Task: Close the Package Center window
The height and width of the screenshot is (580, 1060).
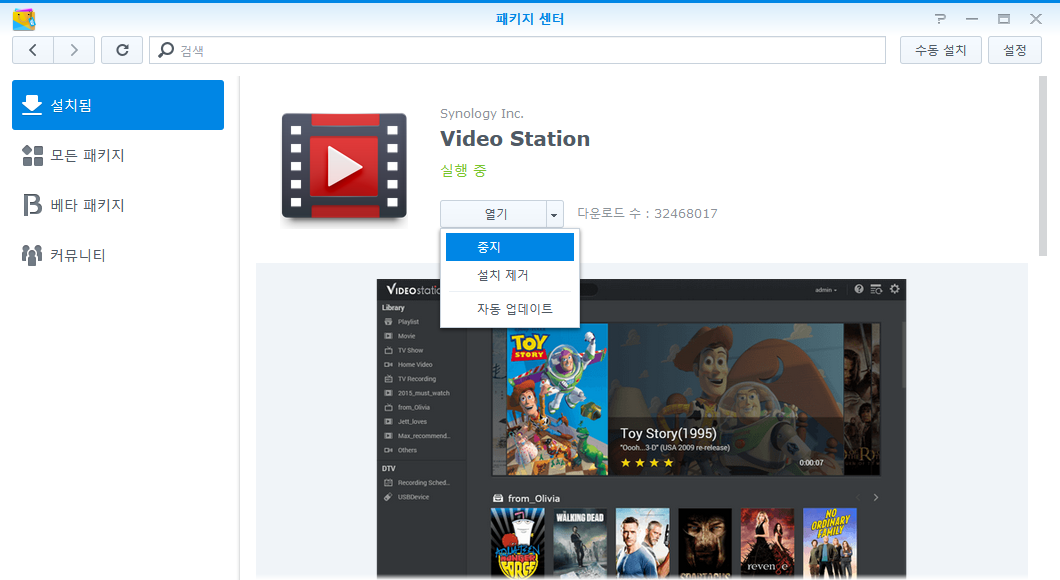Action: [1036, 19]
